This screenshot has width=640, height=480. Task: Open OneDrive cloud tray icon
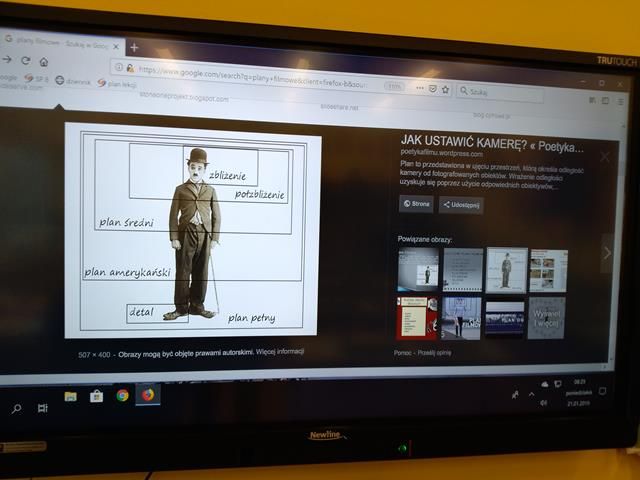545,384
